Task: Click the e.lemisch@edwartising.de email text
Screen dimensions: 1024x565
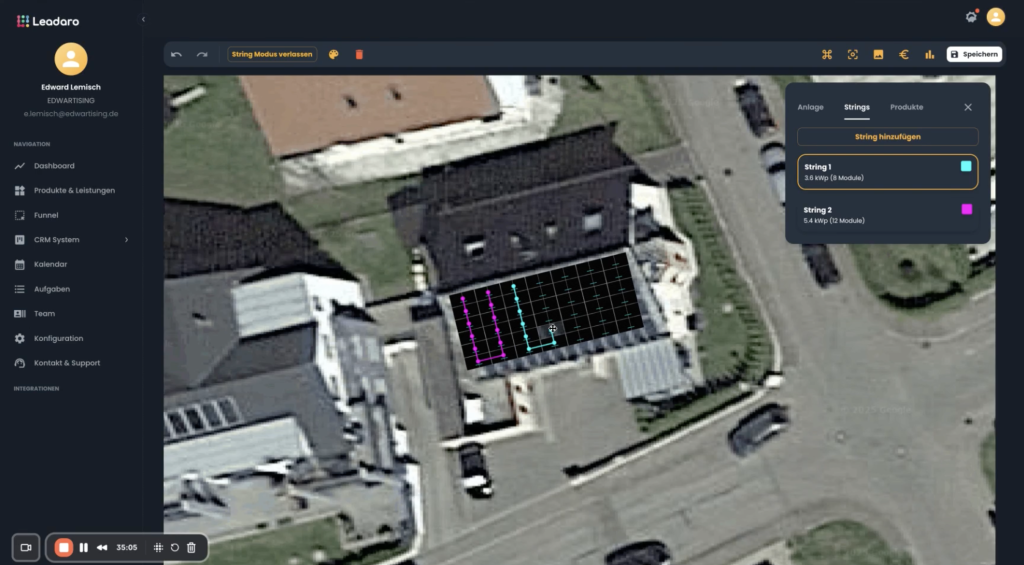Action: click(x=71, y=114)
